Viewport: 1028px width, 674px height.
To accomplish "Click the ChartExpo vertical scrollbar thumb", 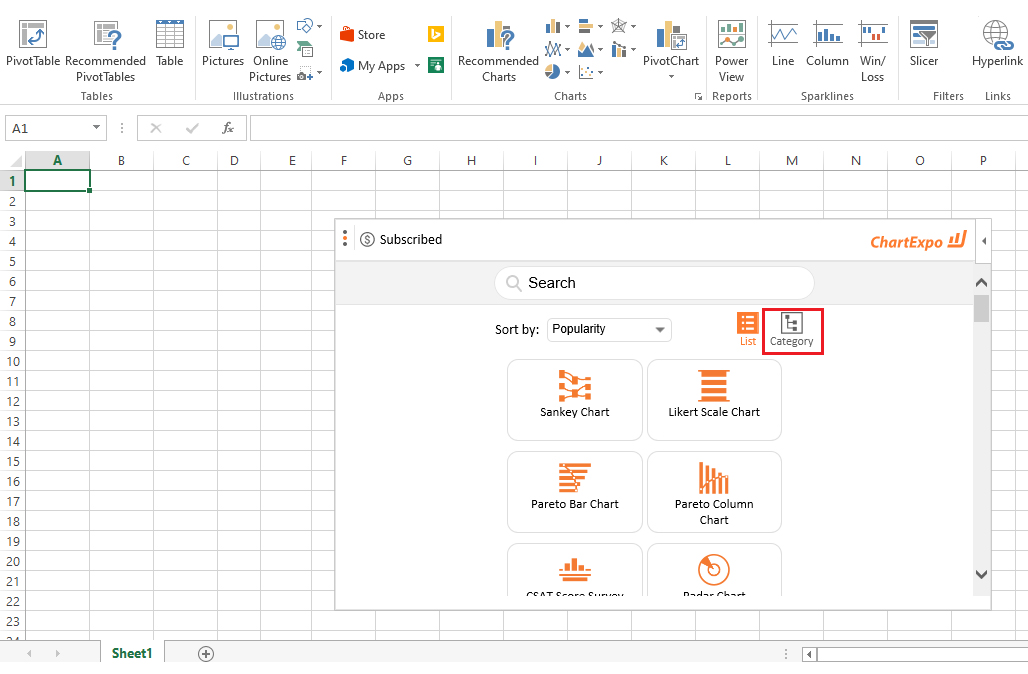I will click(981, 308).
